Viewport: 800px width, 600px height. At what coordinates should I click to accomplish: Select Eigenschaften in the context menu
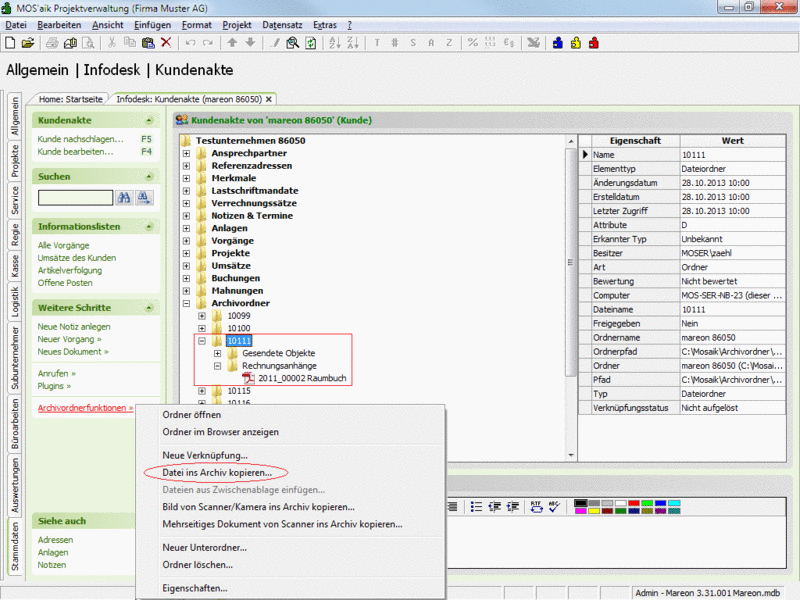coord(194,588)
